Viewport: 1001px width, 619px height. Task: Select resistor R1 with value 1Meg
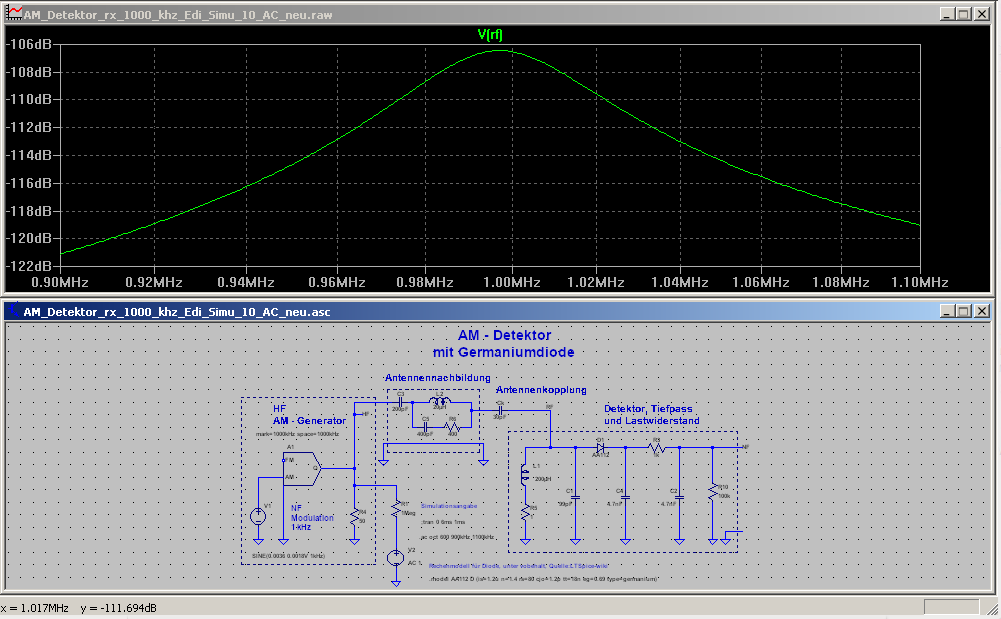[x=396, y=508]
